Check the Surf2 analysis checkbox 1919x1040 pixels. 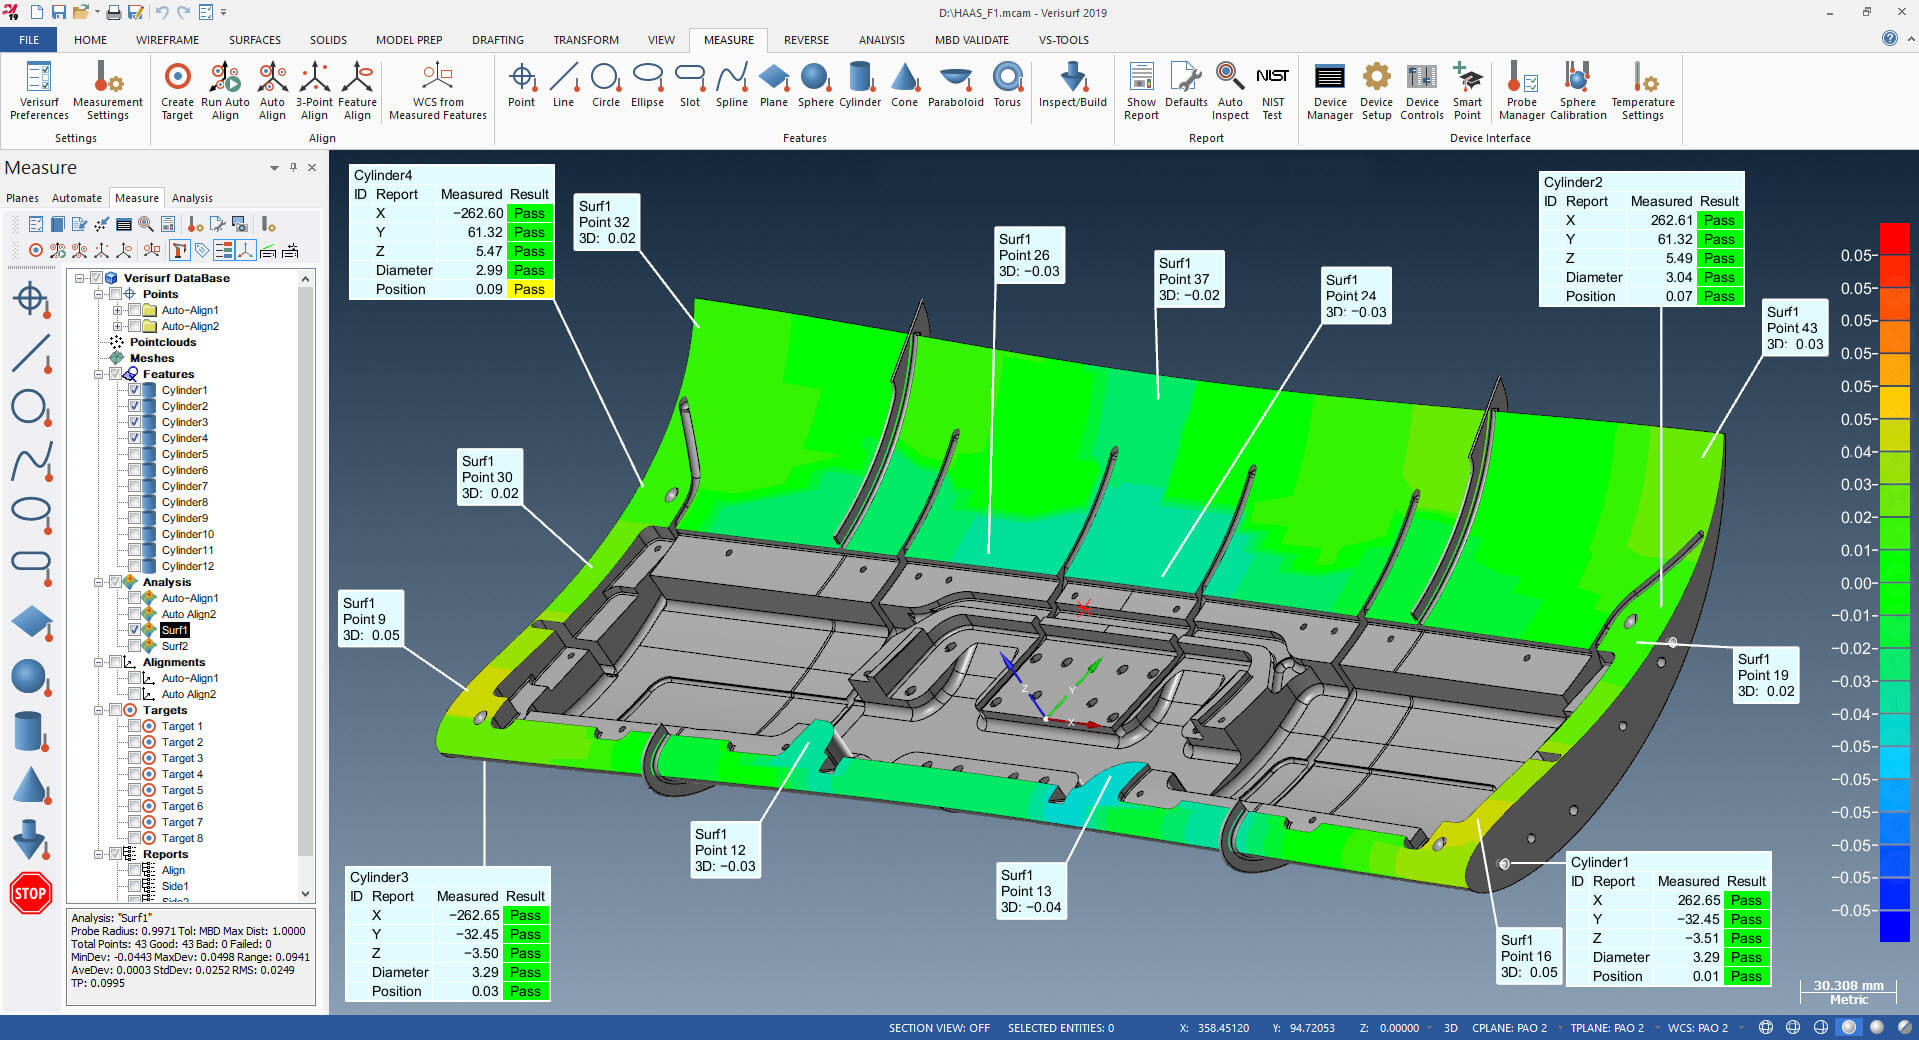pyautogui.click(x=134, y=646)
